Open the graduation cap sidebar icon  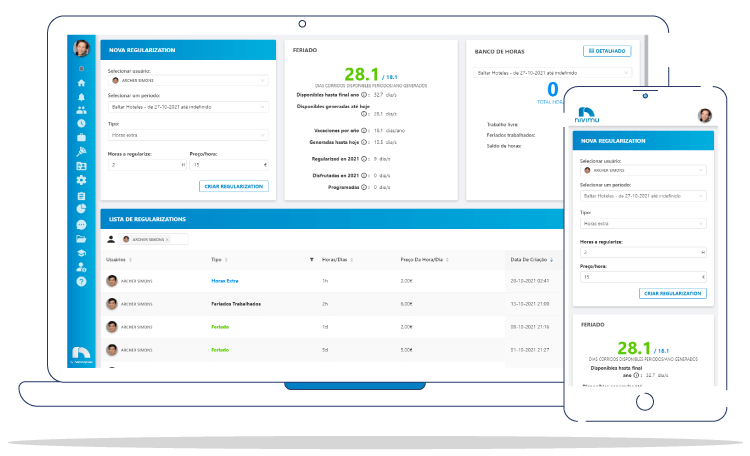pyautogui.click(x=81, y=254)
